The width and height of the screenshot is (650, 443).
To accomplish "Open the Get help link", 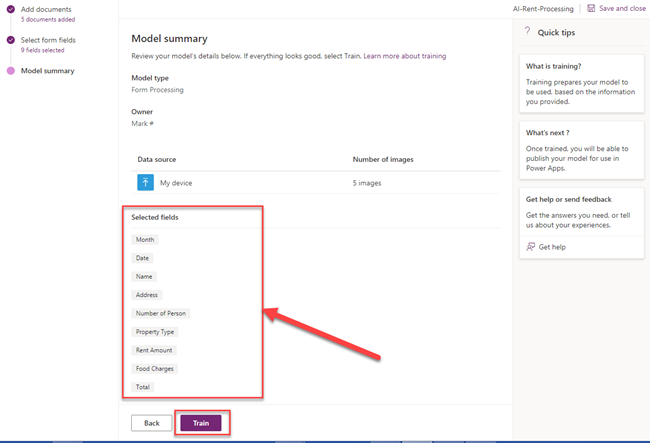I will click(552, 247).
